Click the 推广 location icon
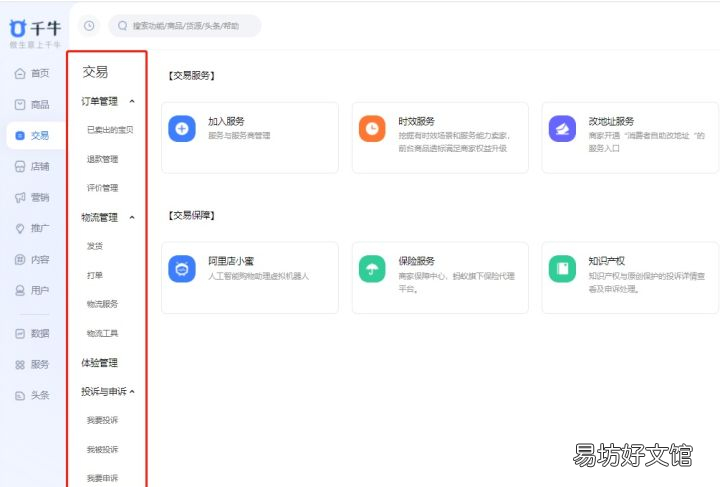 point(20,228)
